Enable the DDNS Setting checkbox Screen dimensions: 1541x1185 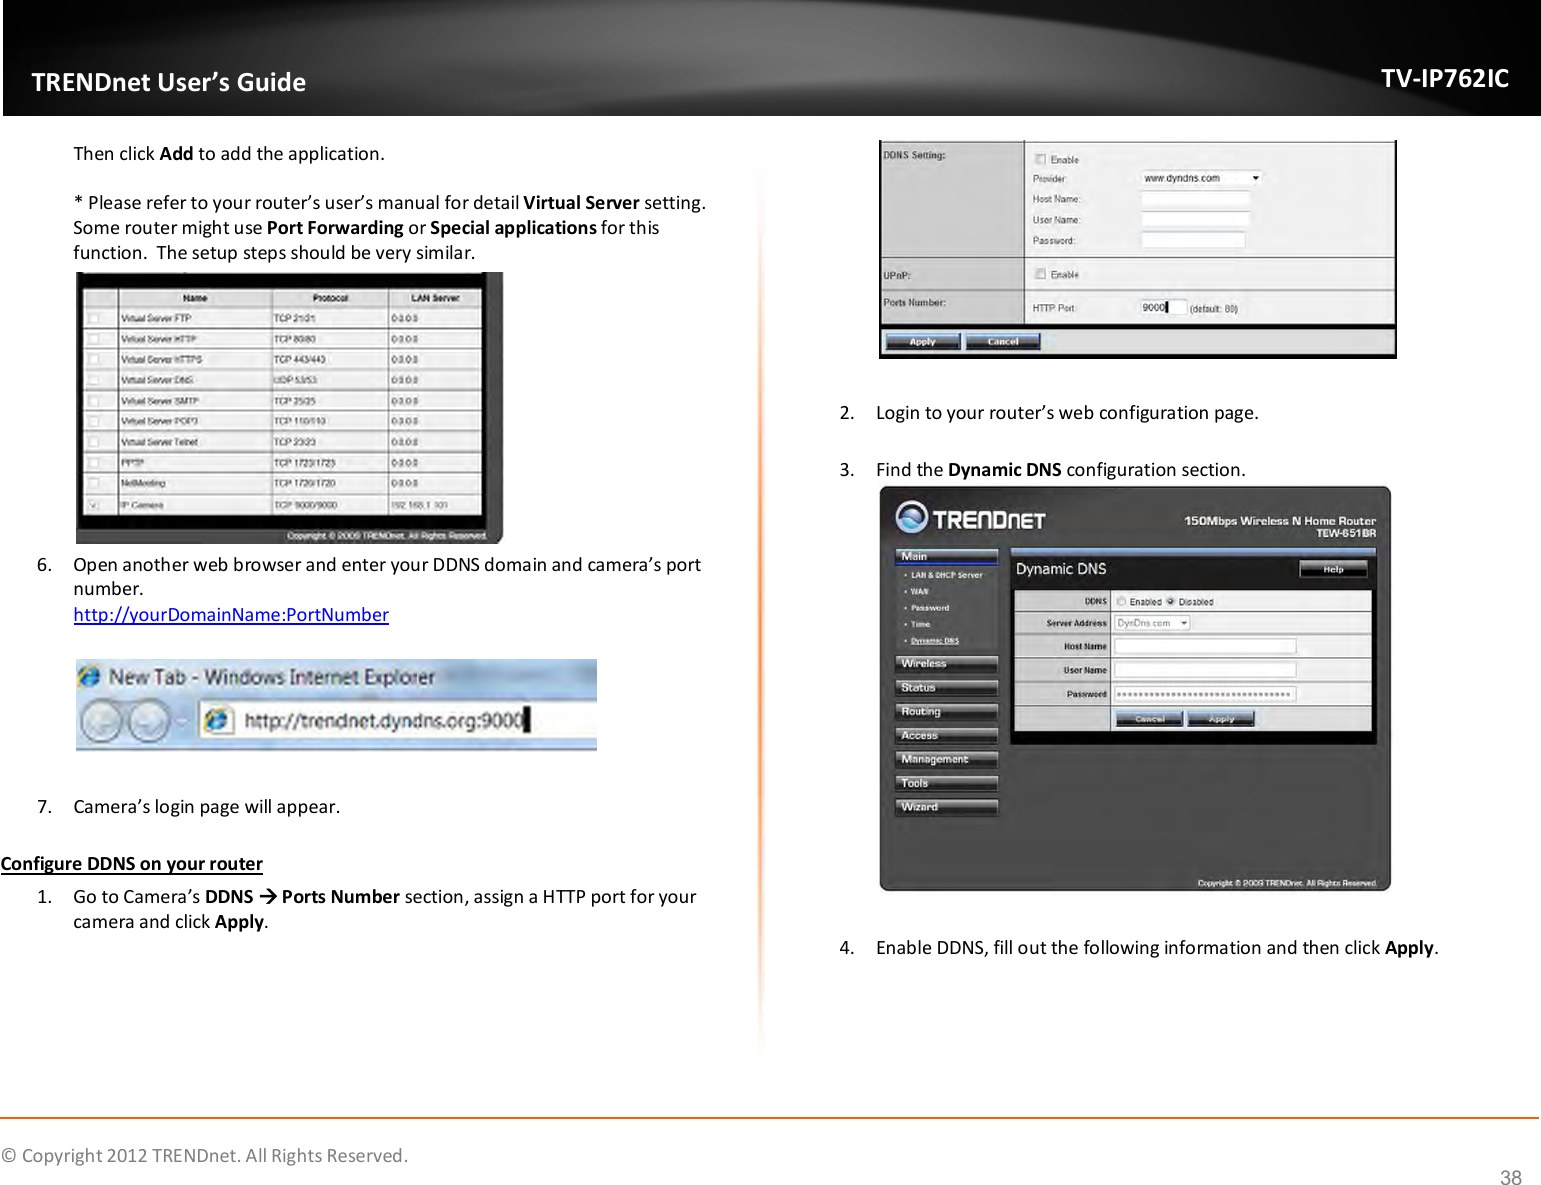coord(1040,159)
